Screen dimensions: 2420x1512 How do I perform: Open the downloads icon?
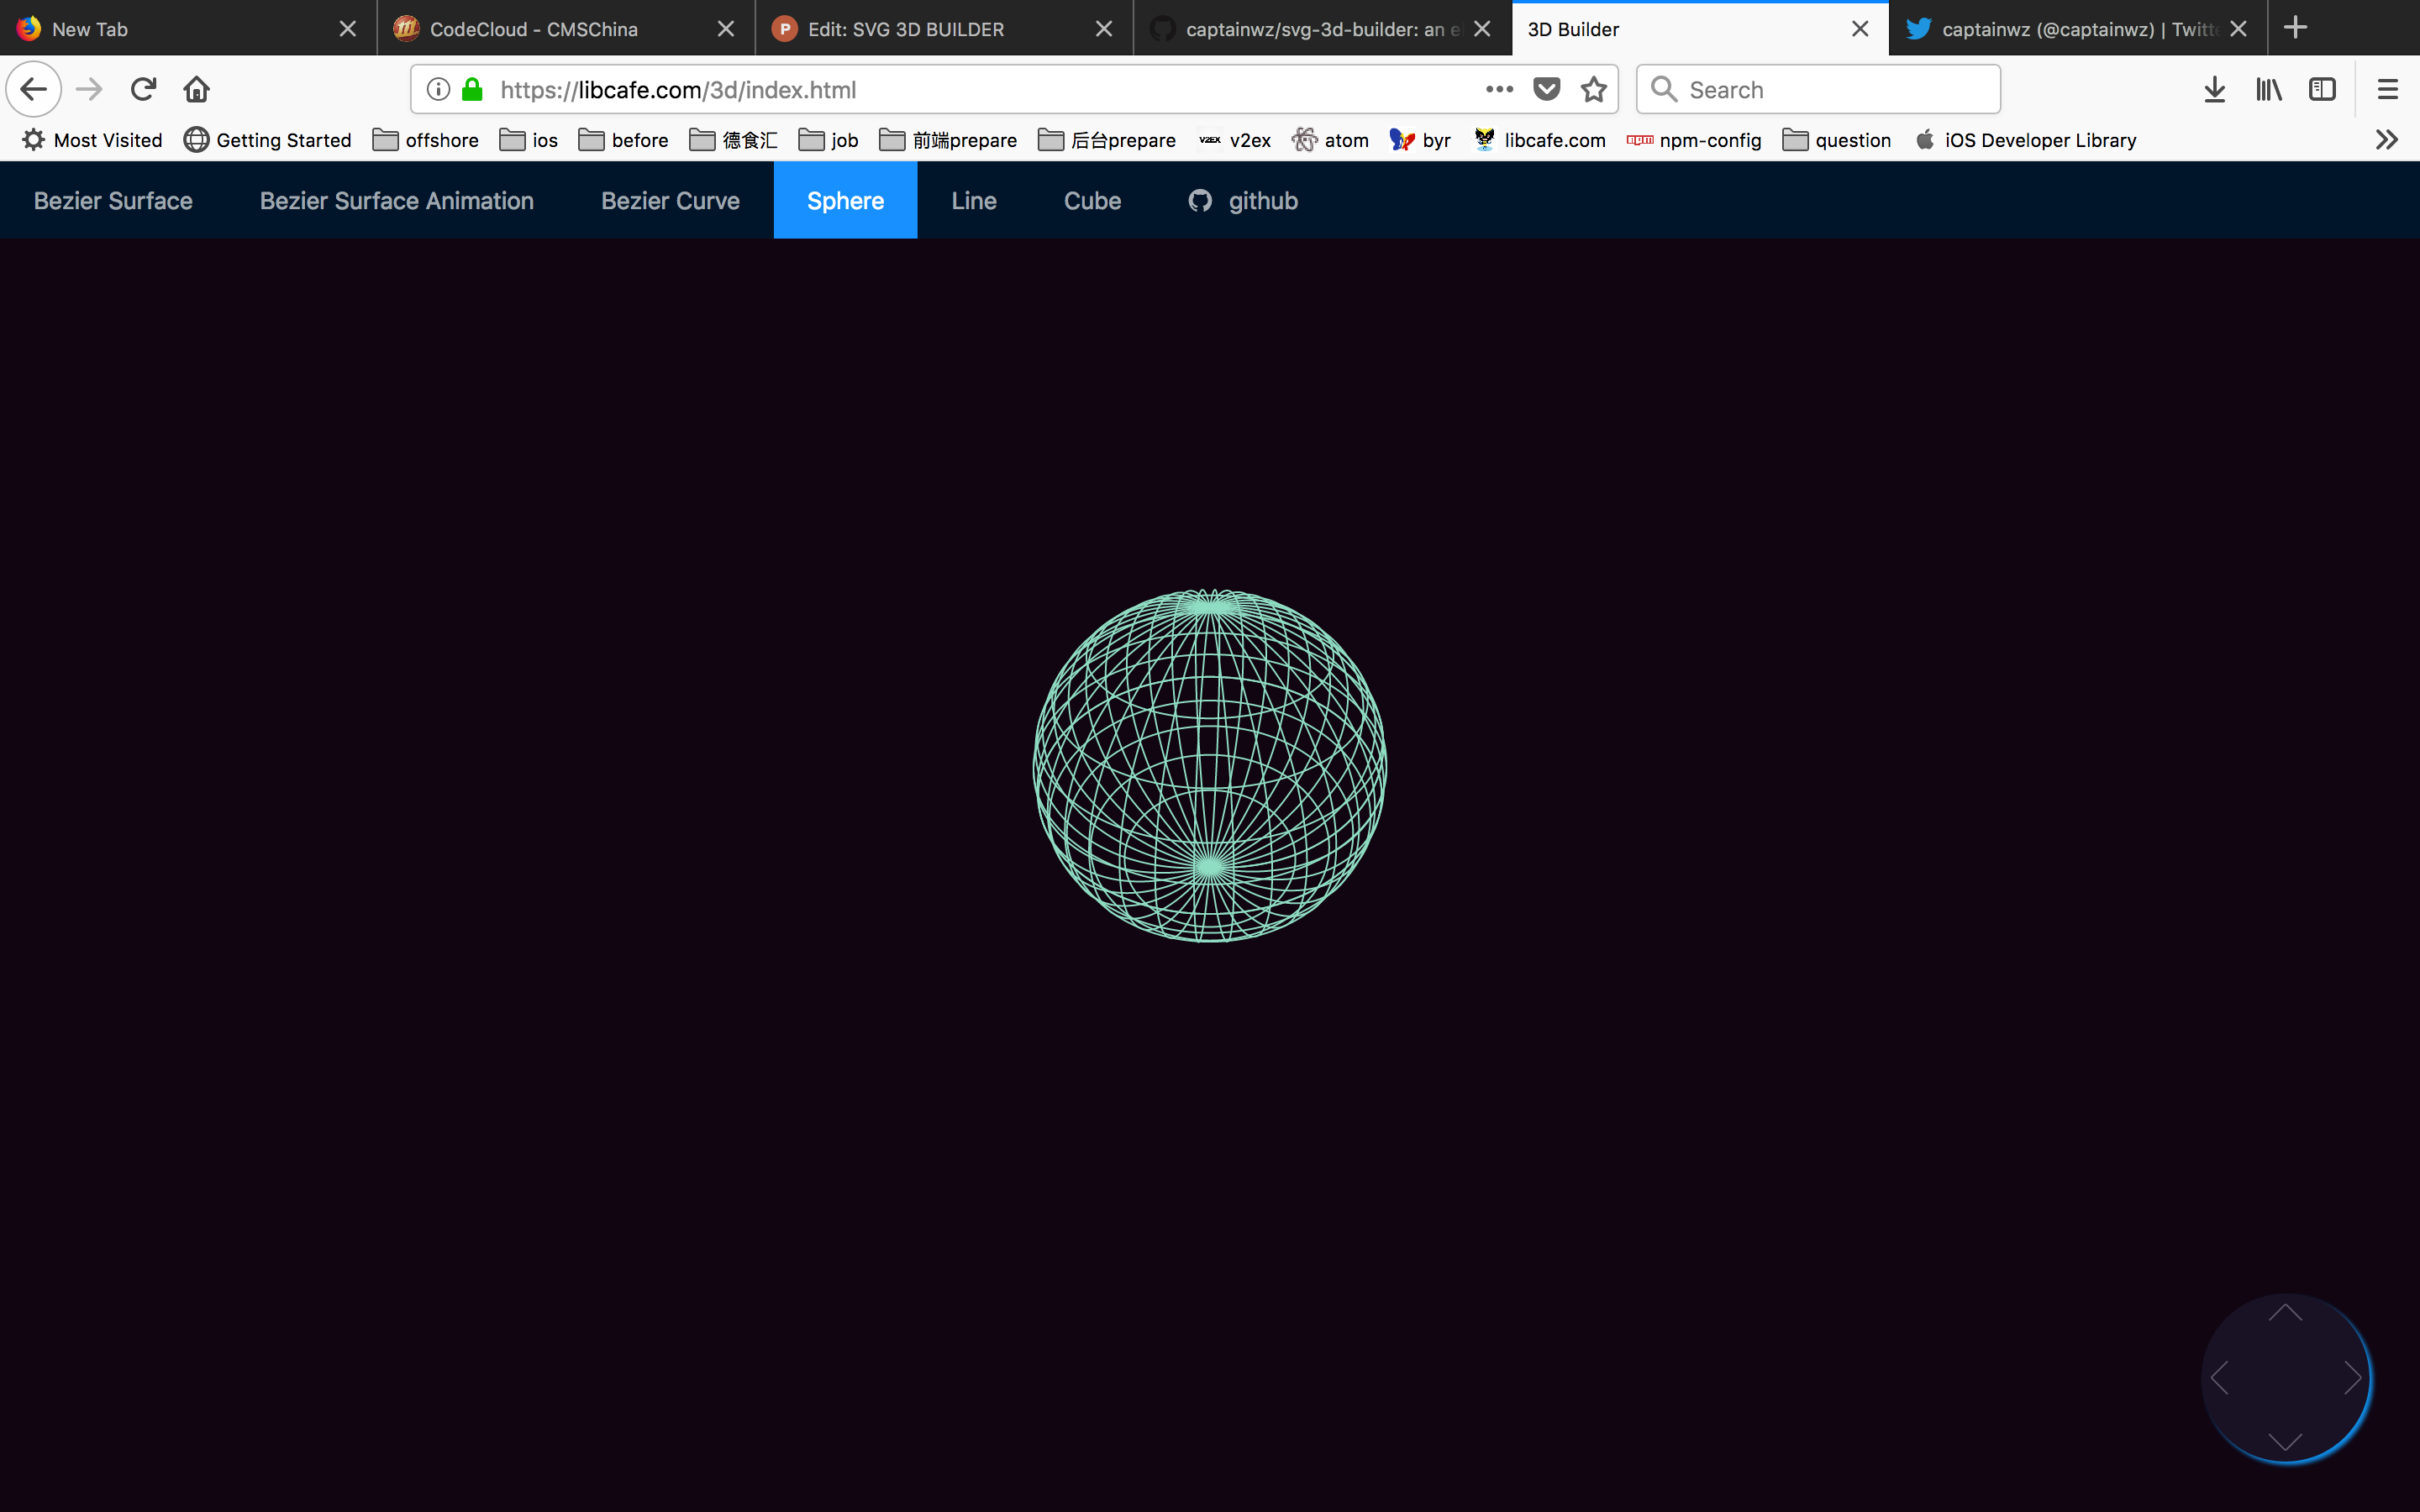point(2214,89)
